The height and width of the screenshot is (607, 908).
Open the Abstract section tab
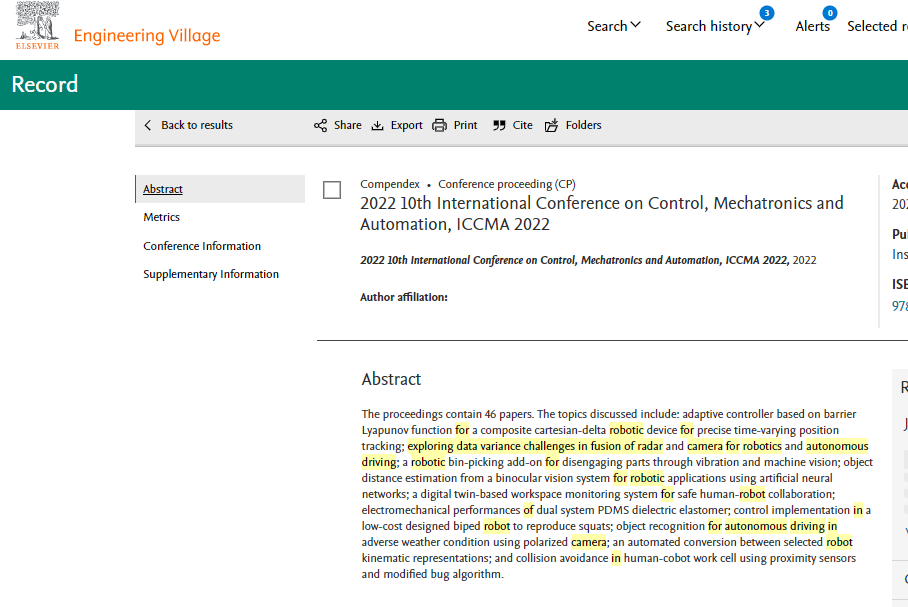(163, 189)
